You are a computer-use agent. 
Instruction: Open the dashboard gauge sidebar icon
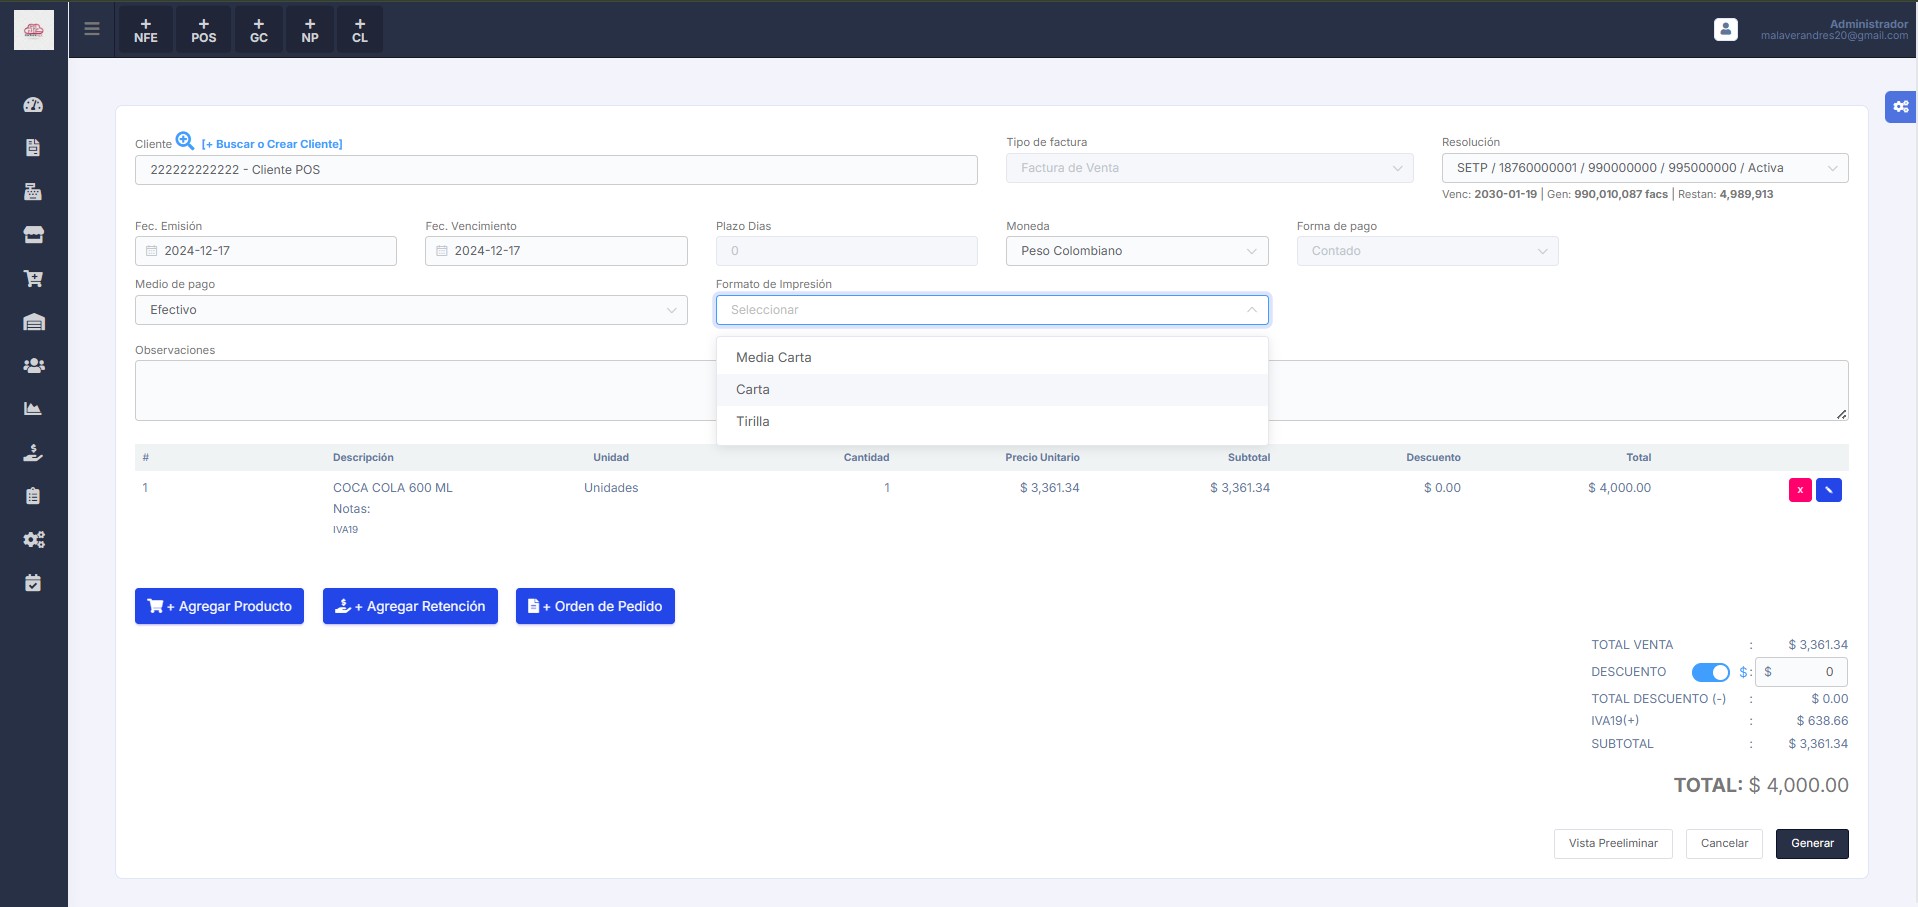(x=33, y=105)
